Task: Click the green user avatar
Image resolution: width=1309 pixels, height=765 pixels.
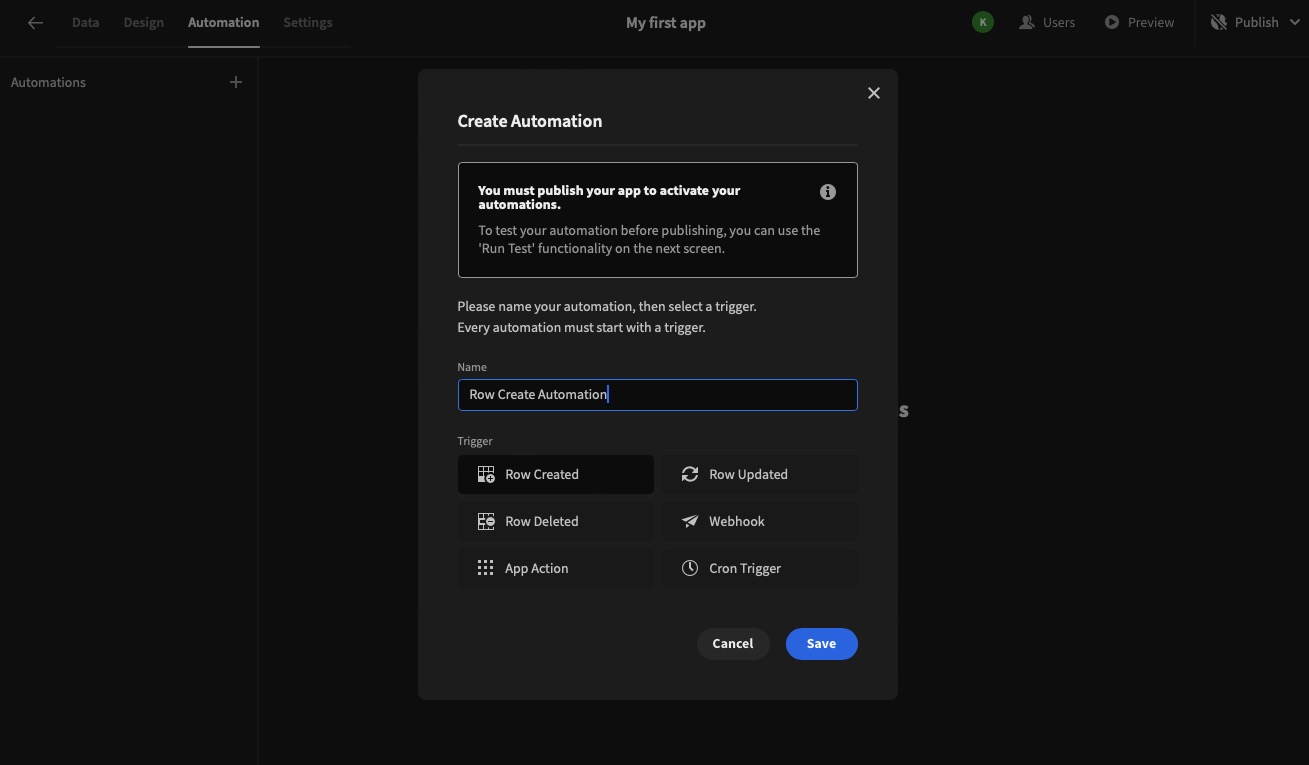Action: [981, 20]
